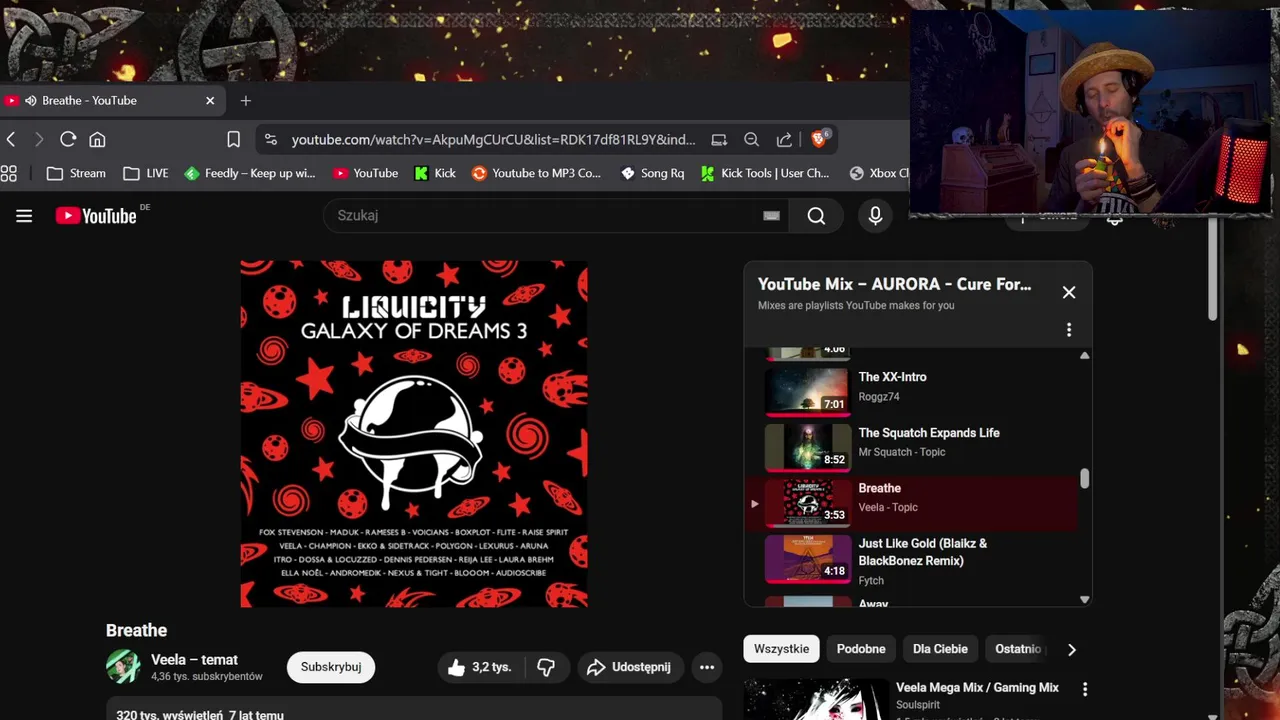Viewport: 1280px width, 720px height.
Task: Close the YouTube Mix playlist panel
Action: pyautogui.click(x=1069, y=292)
